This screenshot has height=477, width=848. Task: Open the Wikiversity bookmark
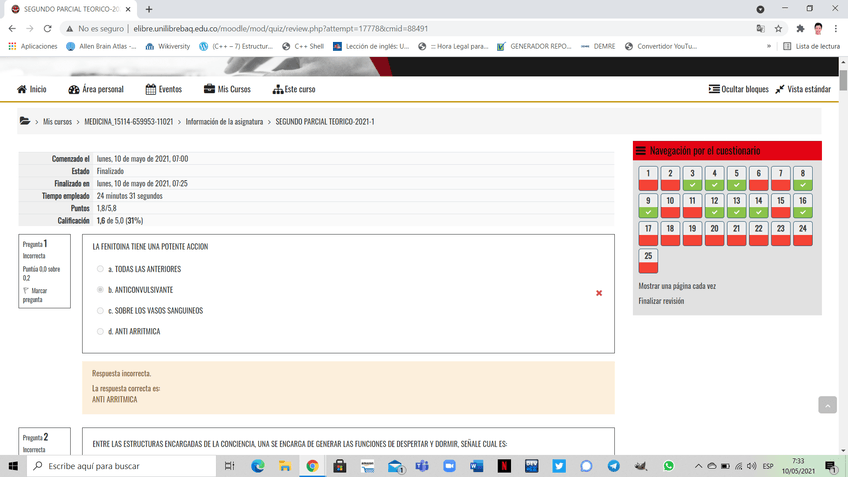pos(168,47)
